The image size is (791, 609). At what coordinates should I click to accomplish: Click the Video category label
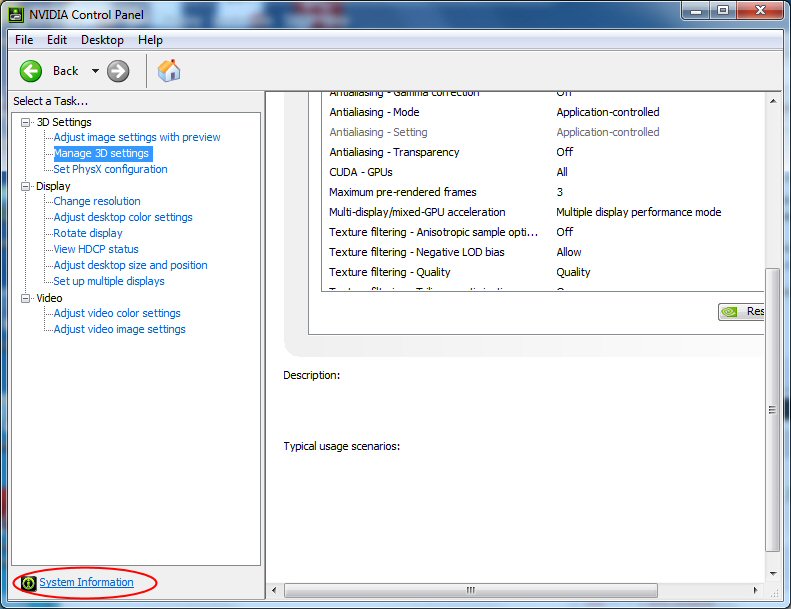coord(49,298)
